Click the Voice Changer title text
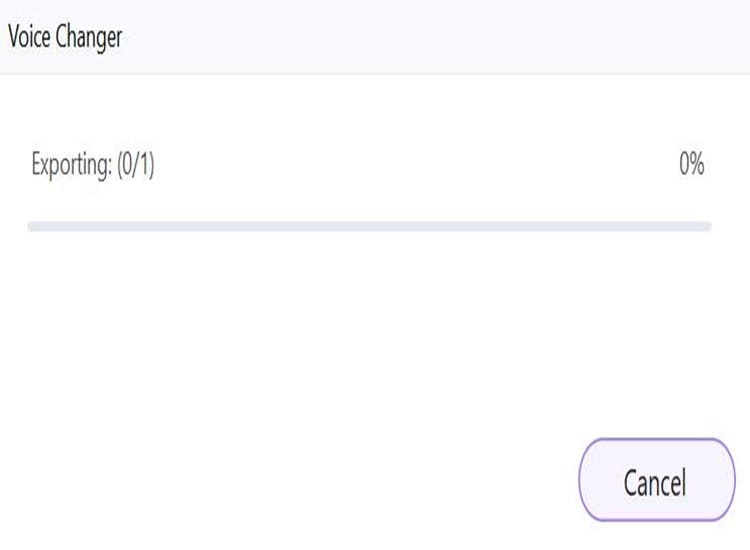This screenshot has height=550, width=750. (x=65, y=38)
